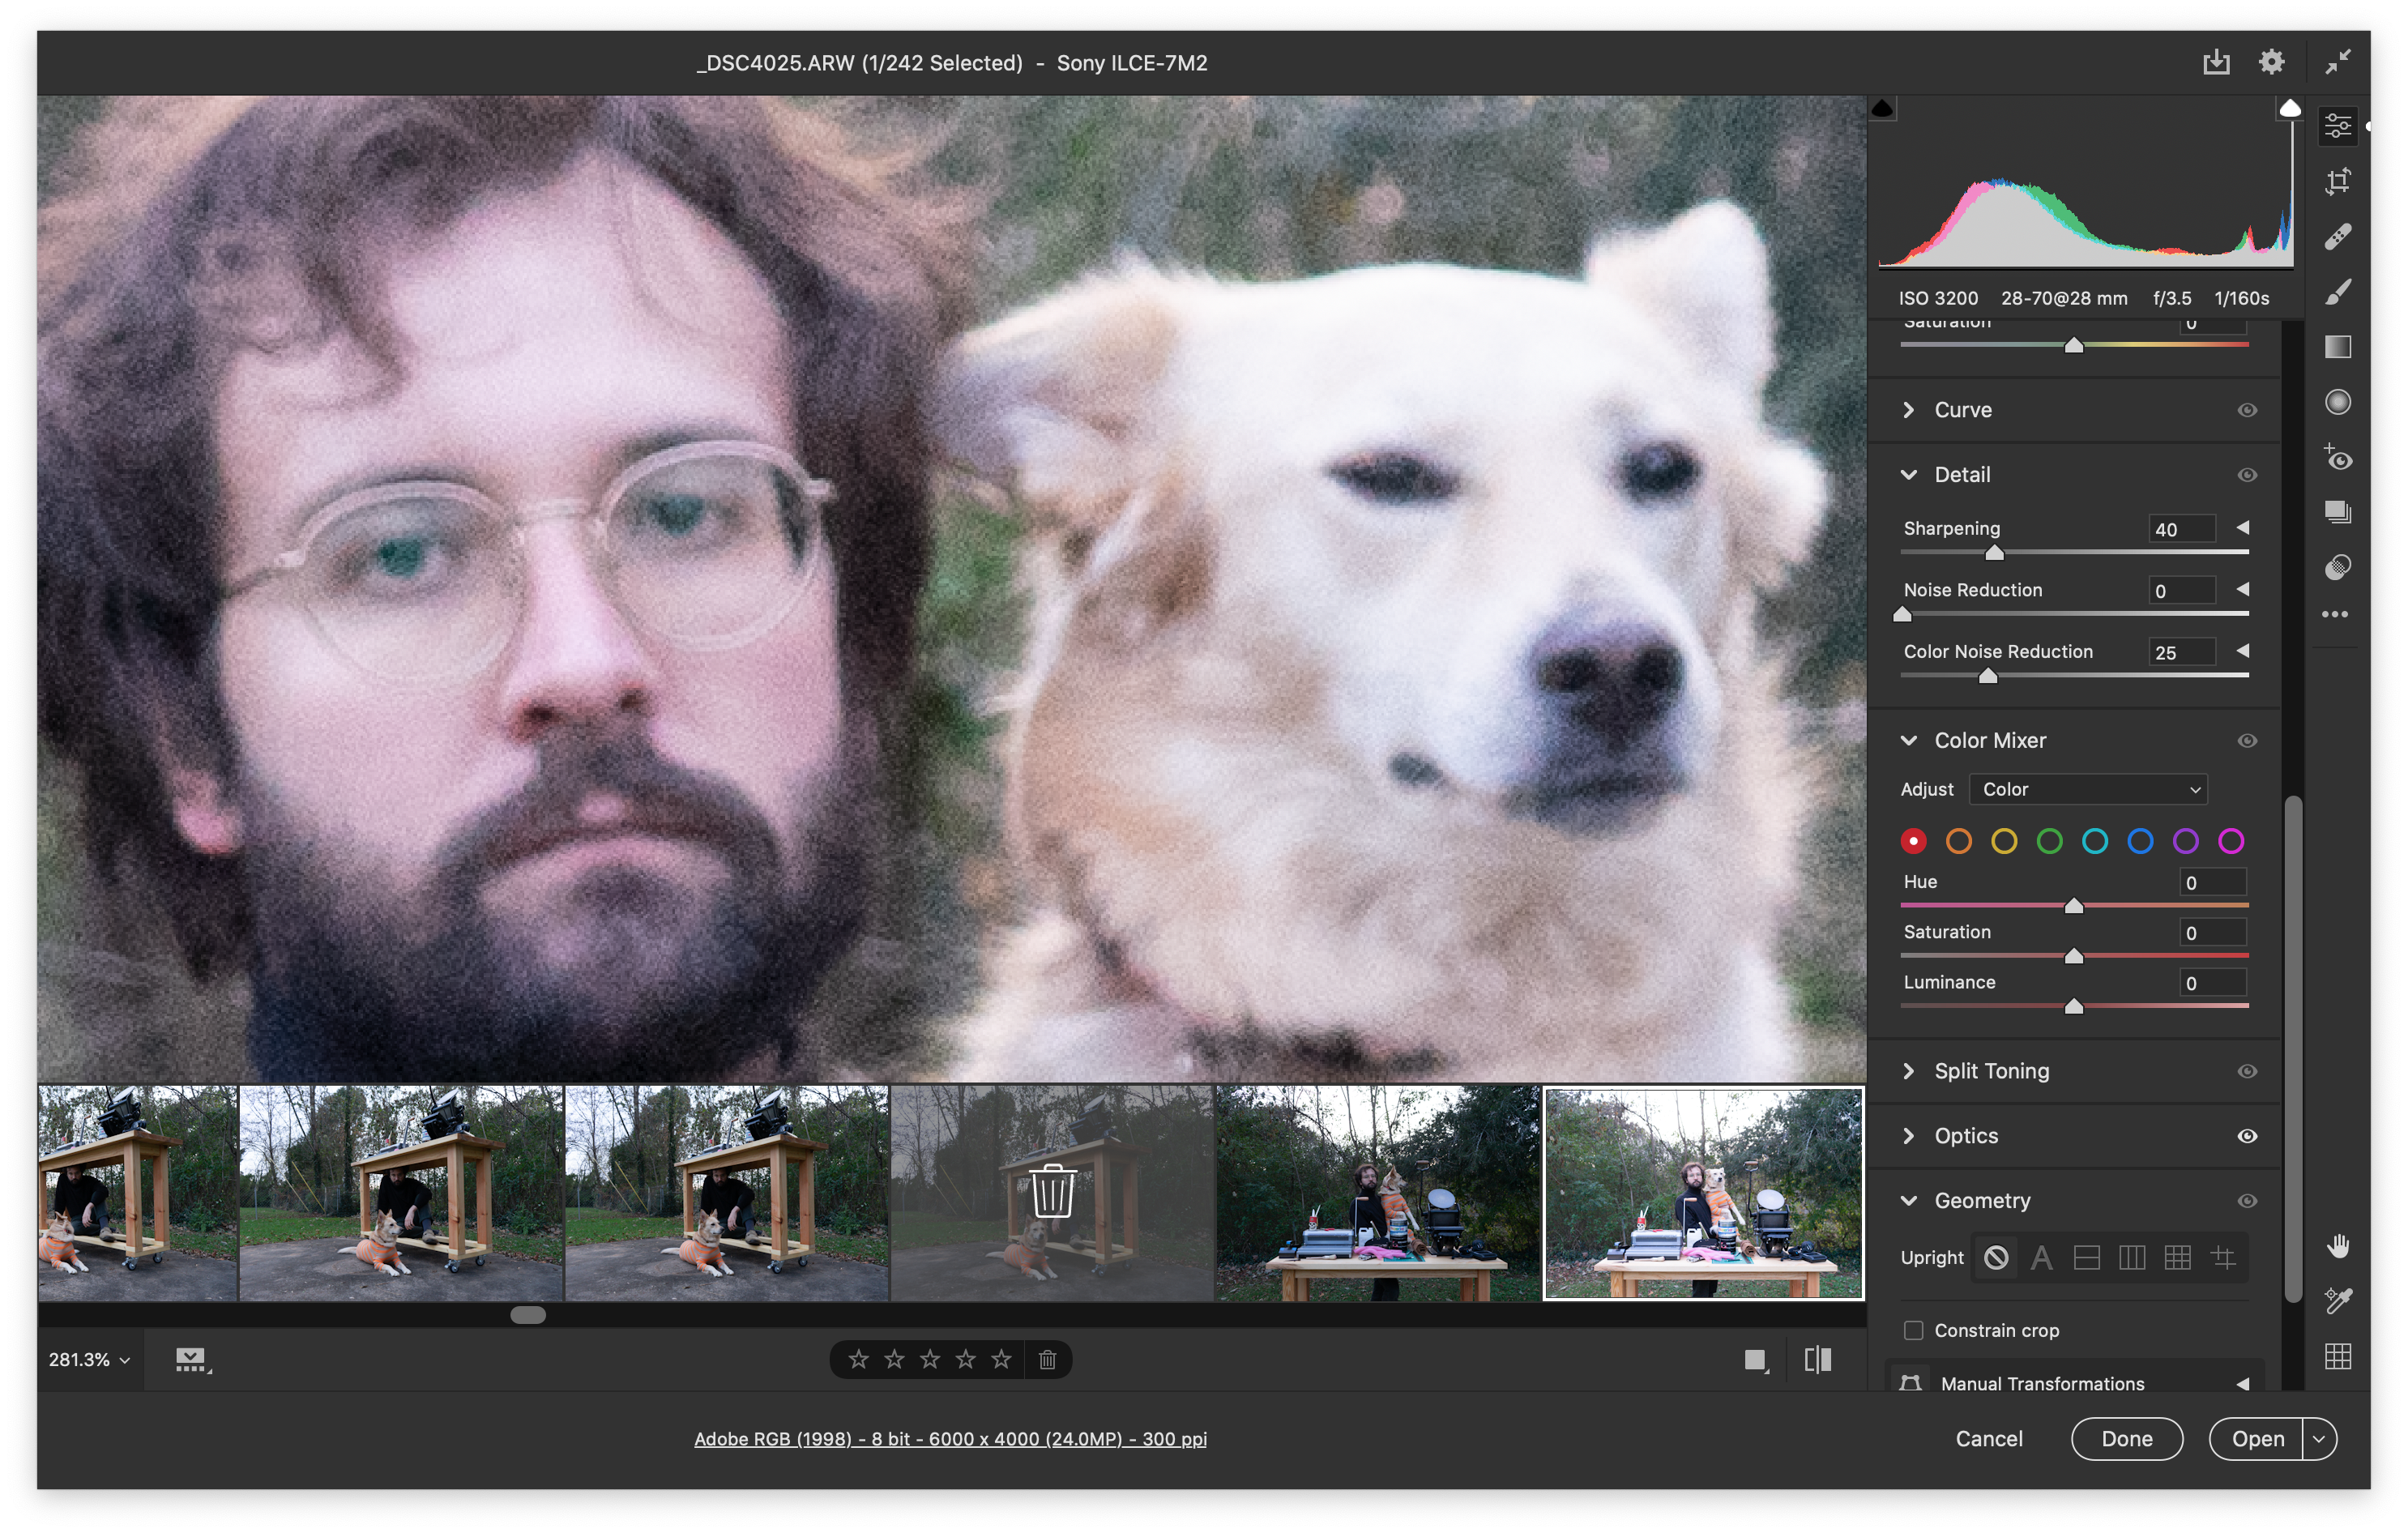Click the Hand pan tool
Viewport: 2408px width, 1533px height.
pyautogui.click(x=2337, y=1246)
